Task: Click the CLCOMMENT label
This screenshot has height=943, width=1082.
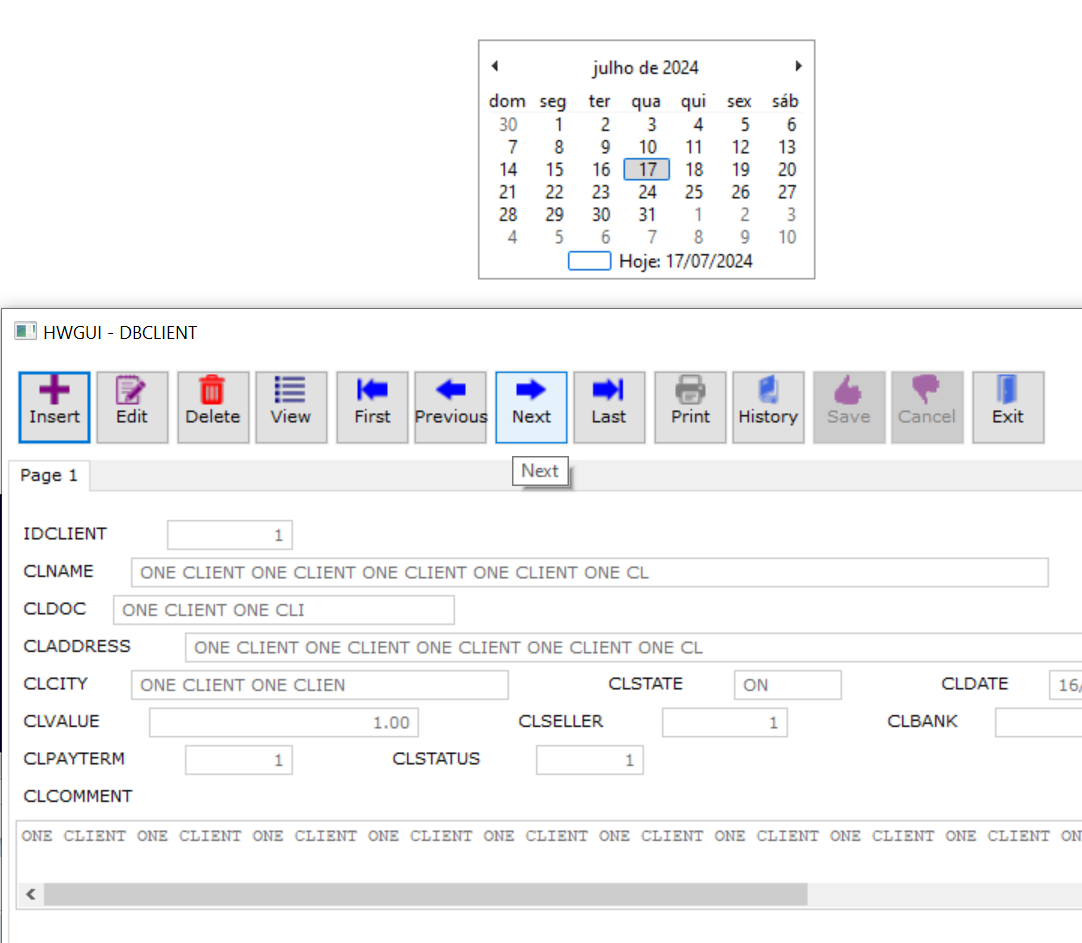Action: [x=78, y=796]
